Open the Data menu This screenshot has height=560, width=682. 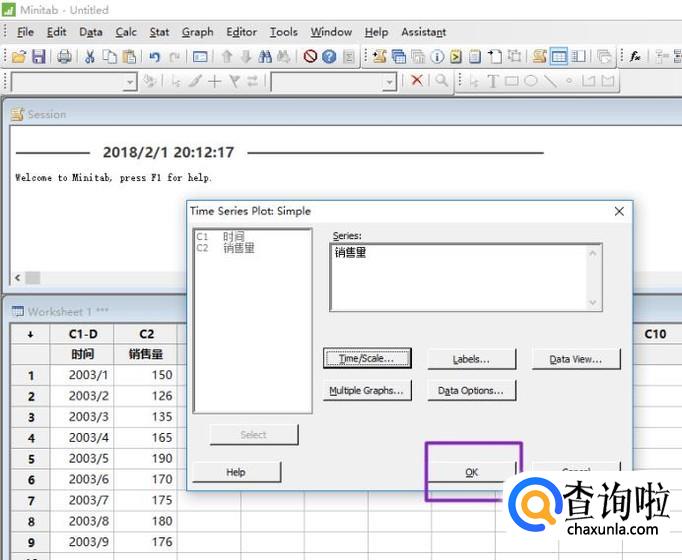(x=91, y=32)
